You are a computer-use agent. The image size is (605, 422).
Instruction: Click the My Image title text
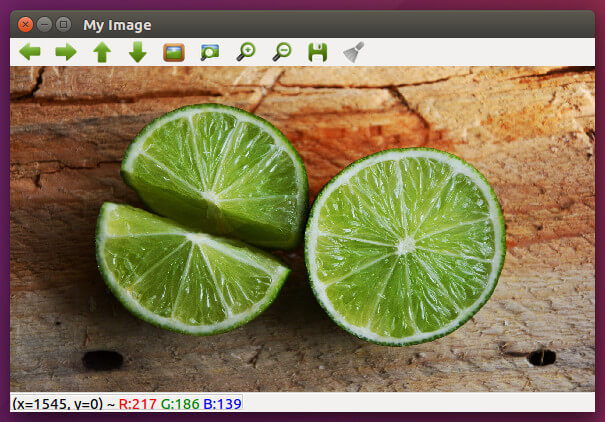(117, 25)
